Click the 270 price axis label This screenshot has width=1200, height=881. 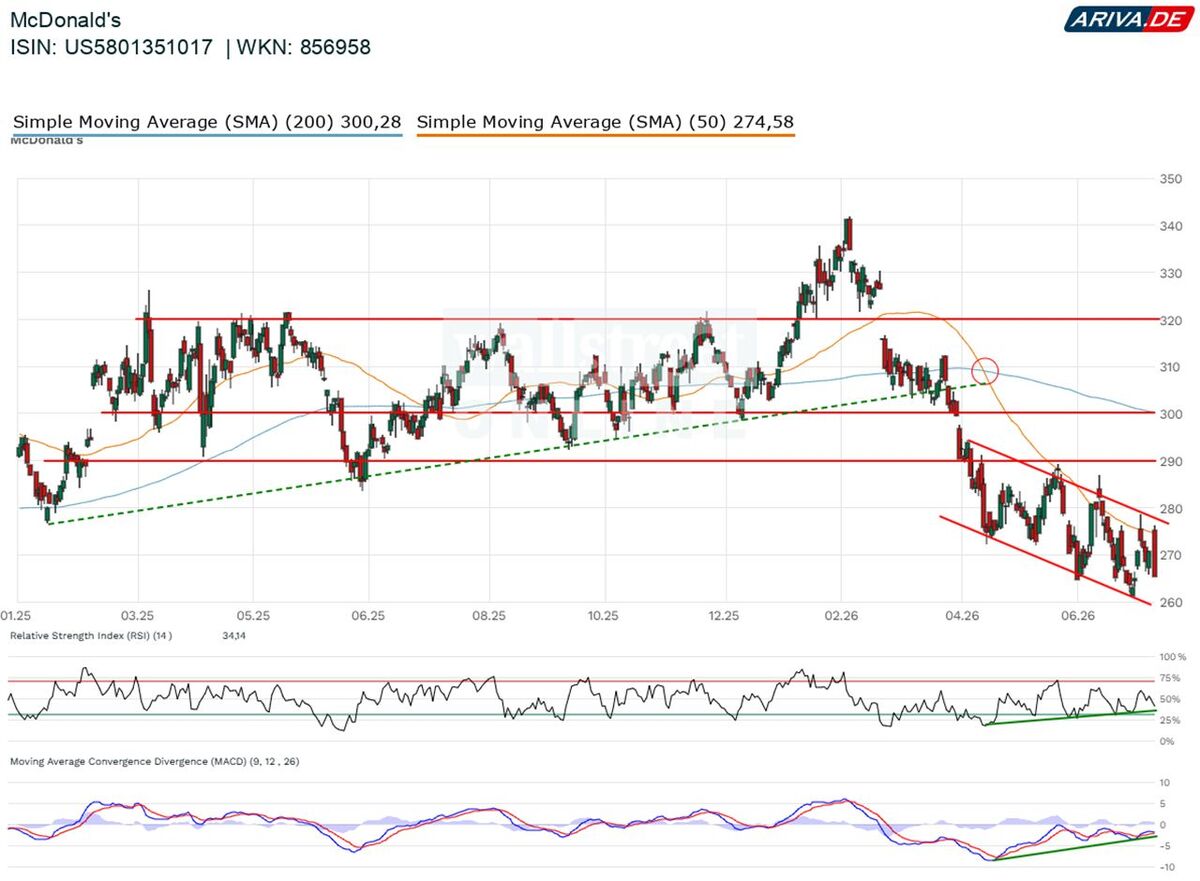(1170, 556)
